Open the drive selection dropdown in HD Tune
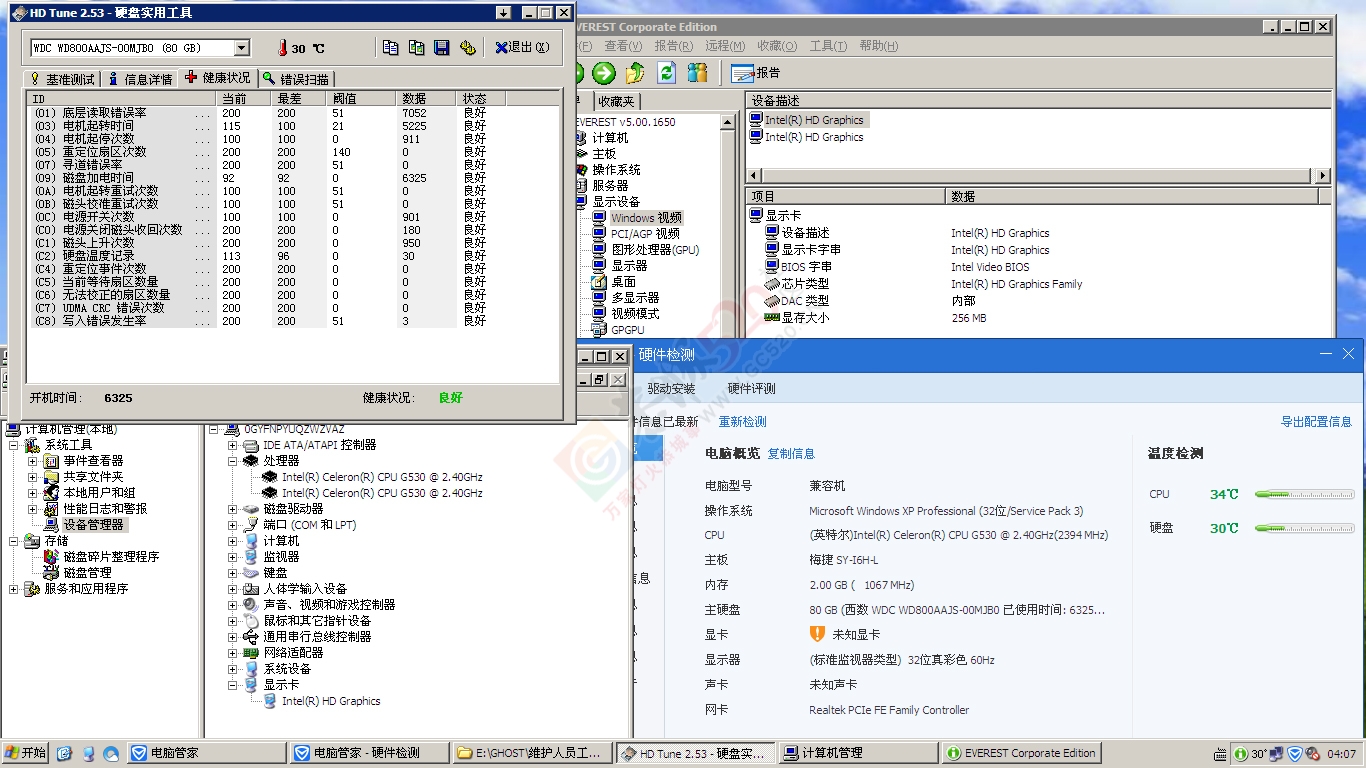The width and height of the screenshot is (1366, 768). pos(242,48)
